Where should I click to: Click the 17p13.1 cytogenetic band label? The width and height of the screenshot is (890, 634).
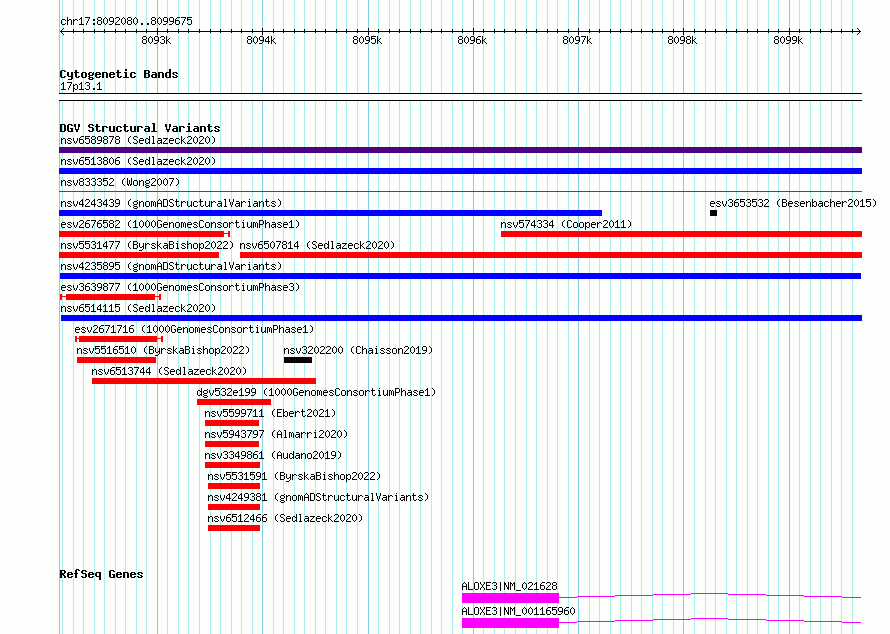81,86
